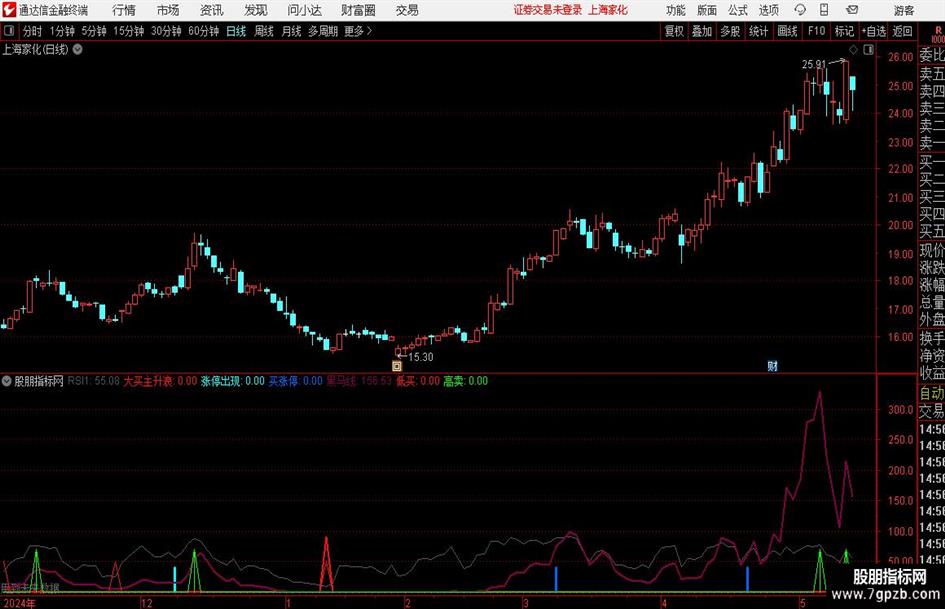Switch to the 周线 weekly tab
Image resolution: width=945 pixels, height=609 pixels.
click(264, 31)
